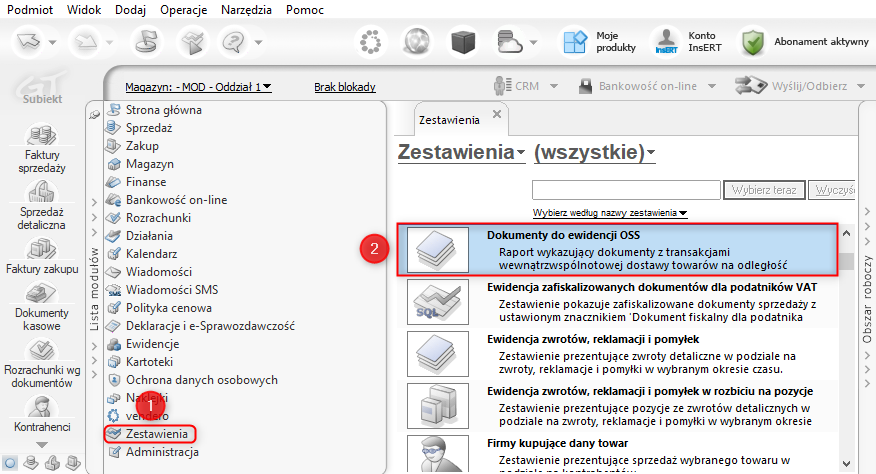This screenshot has height=474, width=876.
Task: Open Rozrachunki wg dokumentów shortcut
Action: pos(42,350)
